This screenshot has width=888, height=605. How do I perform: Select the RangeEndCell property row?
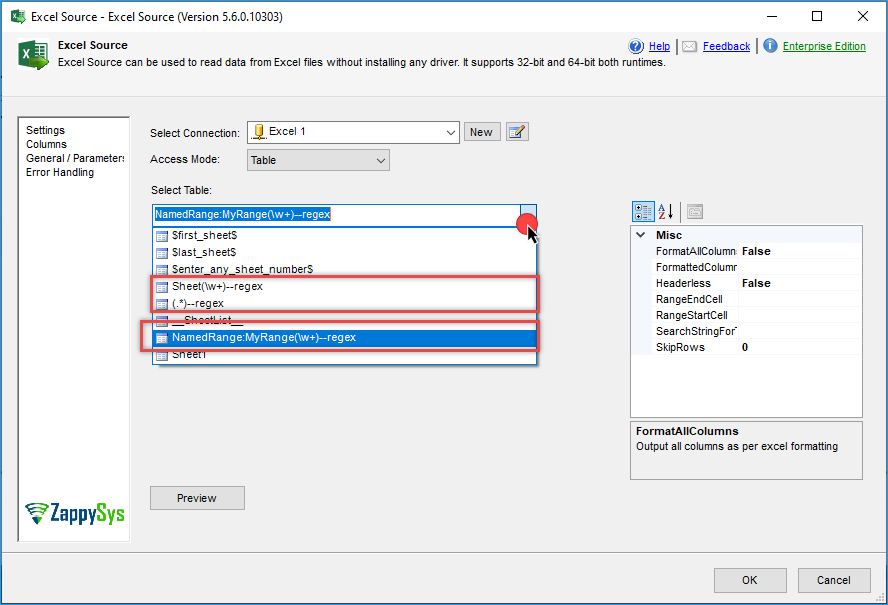point(746,299)
